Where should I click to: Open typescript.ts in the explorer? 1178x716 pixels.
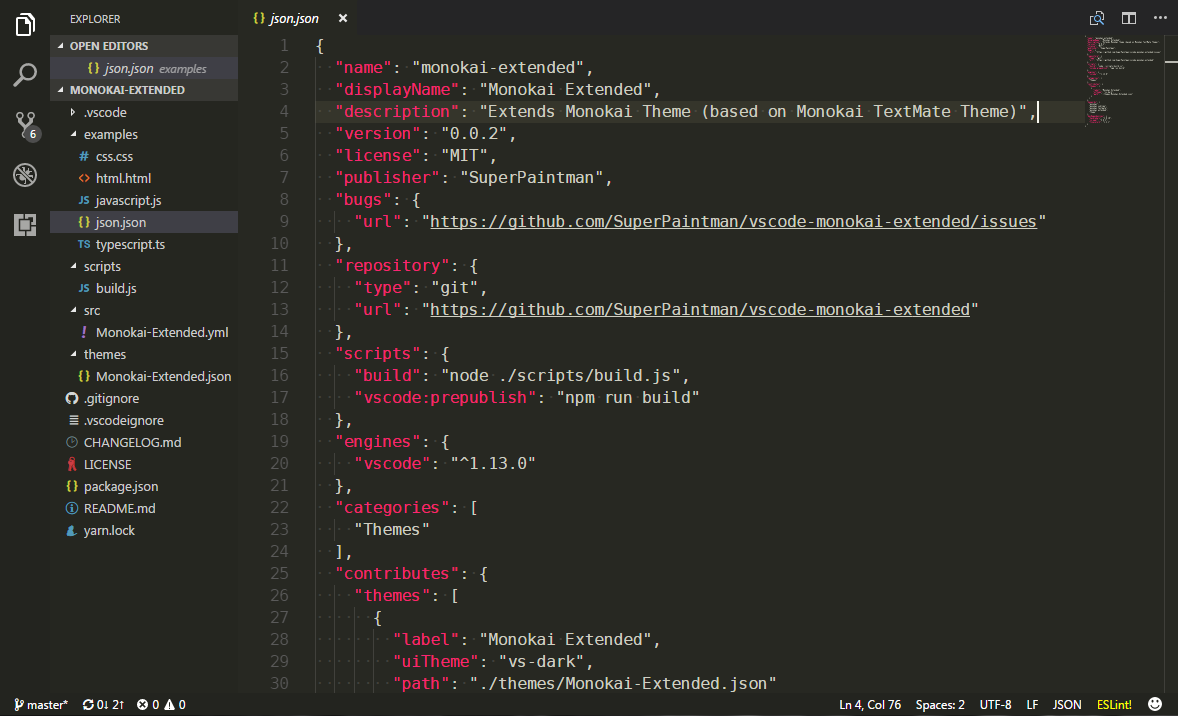144,244
